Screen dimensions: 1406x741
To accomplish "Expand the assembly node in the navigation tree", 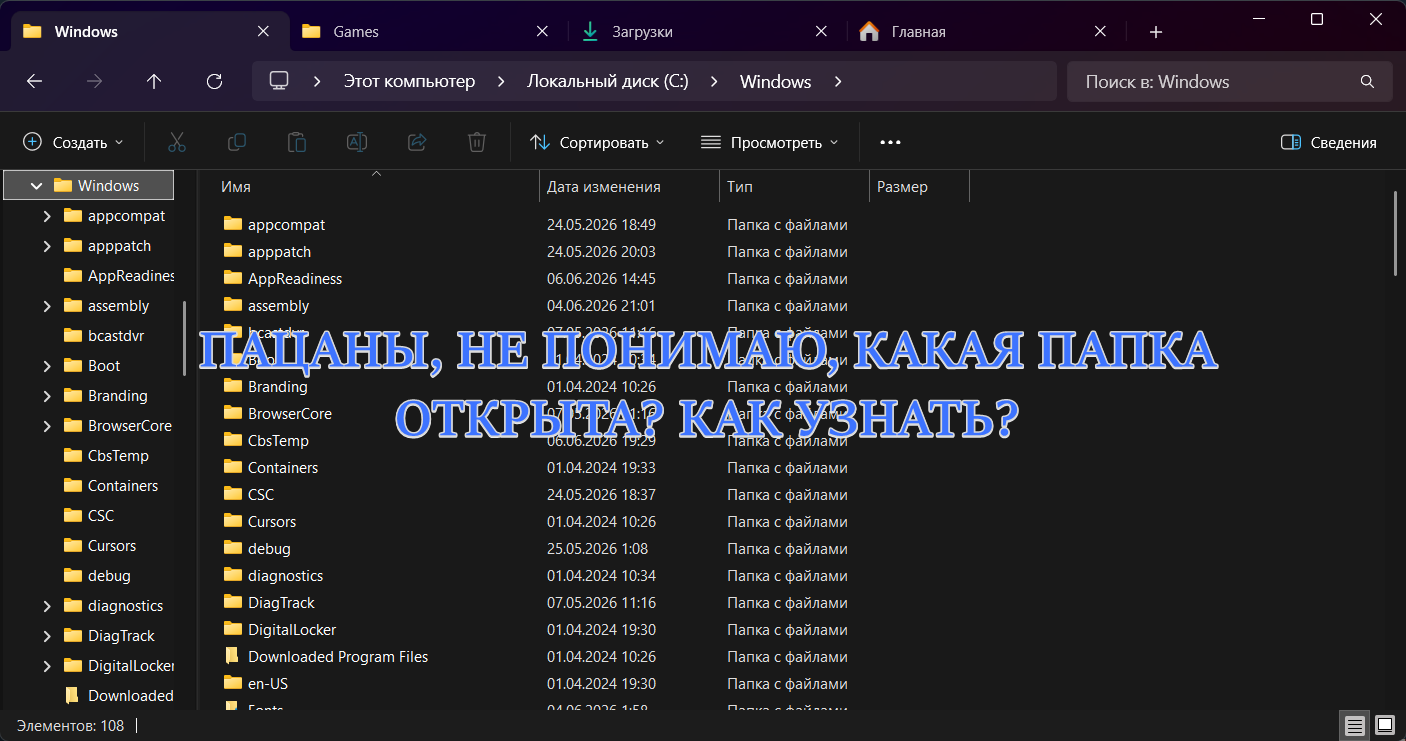I will point(47,305).
